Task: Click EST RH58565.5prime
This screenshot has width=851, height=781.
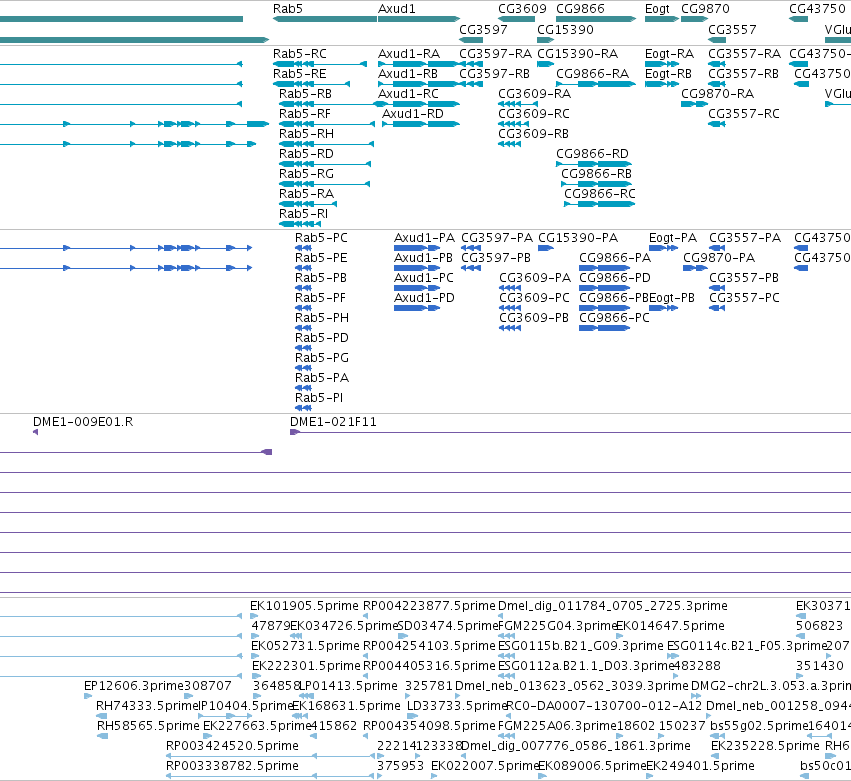Action: pyautogui.click(x=148, y=726)
